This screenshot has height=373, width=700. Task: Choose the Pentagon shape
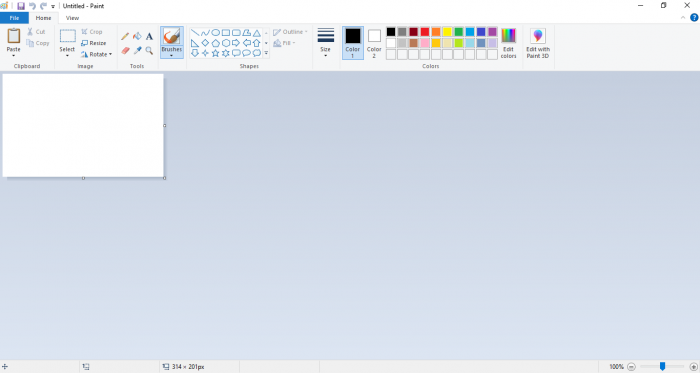216,43
